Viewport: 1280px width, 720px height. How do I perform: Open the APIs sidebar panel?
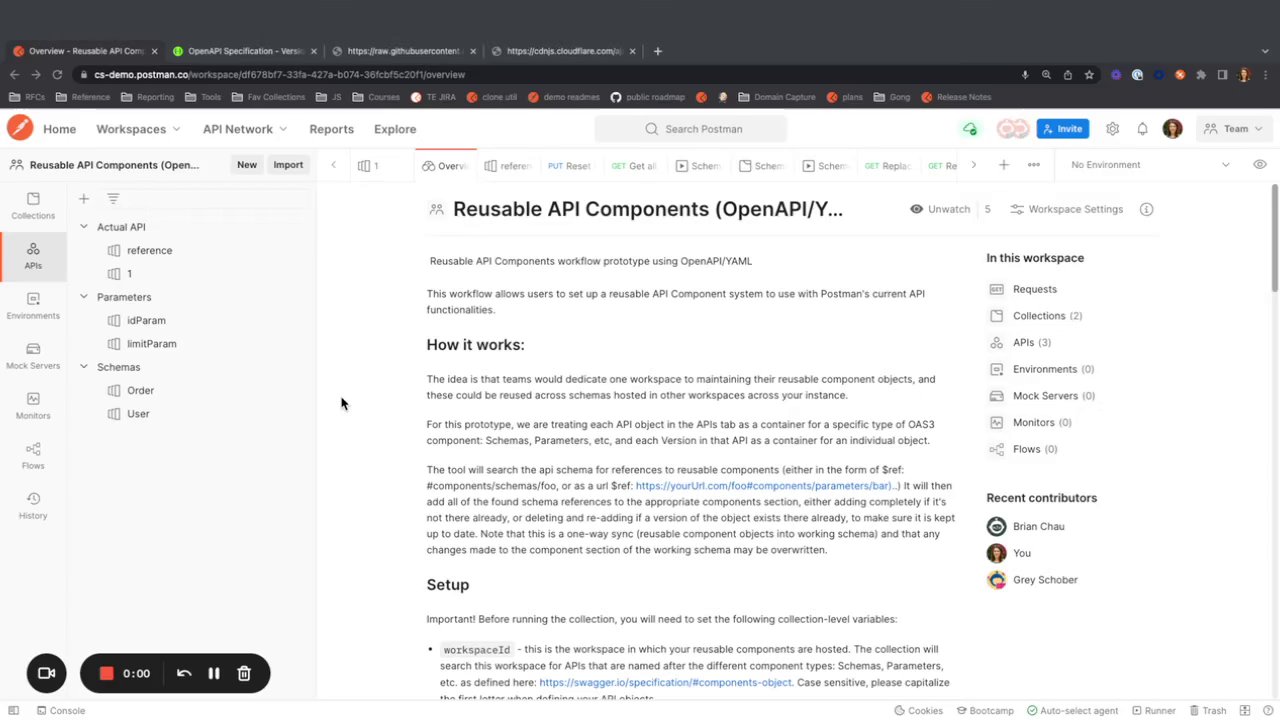[x=33, y=256]
